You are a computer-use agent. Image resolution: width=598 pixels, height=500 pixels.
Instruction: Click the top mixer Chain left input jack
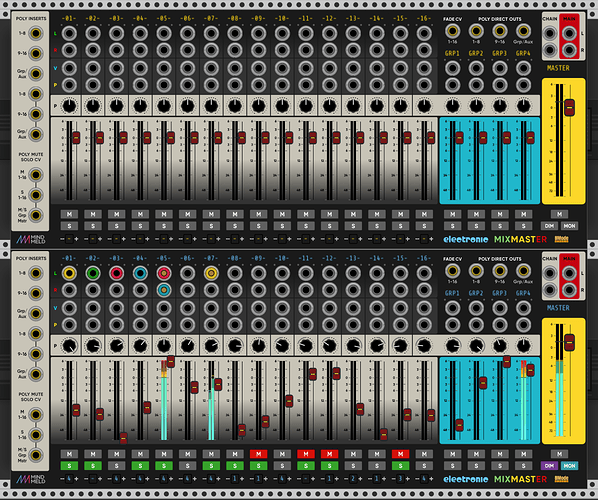(x=550, y=34)
